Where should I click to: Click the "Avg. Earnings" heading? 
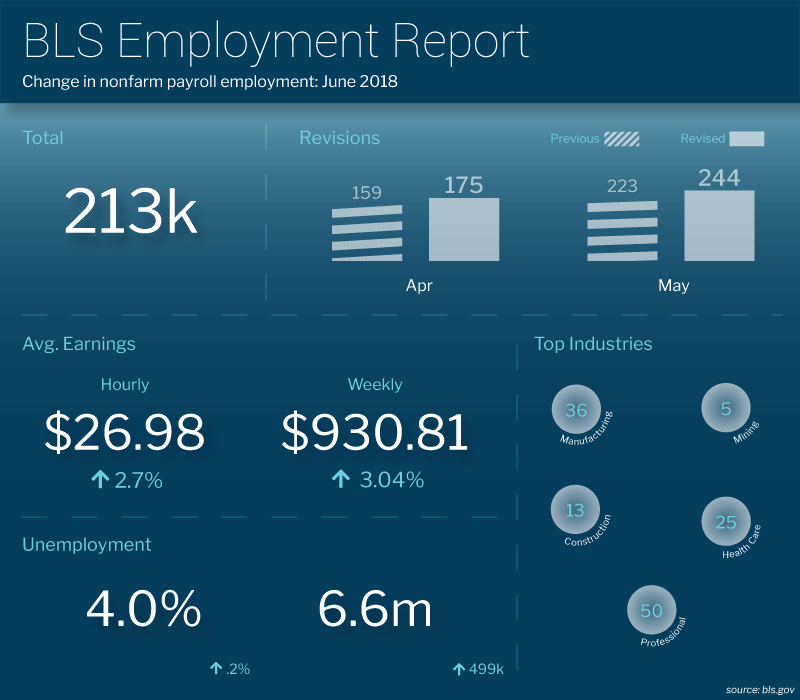[x=79, y=344]
